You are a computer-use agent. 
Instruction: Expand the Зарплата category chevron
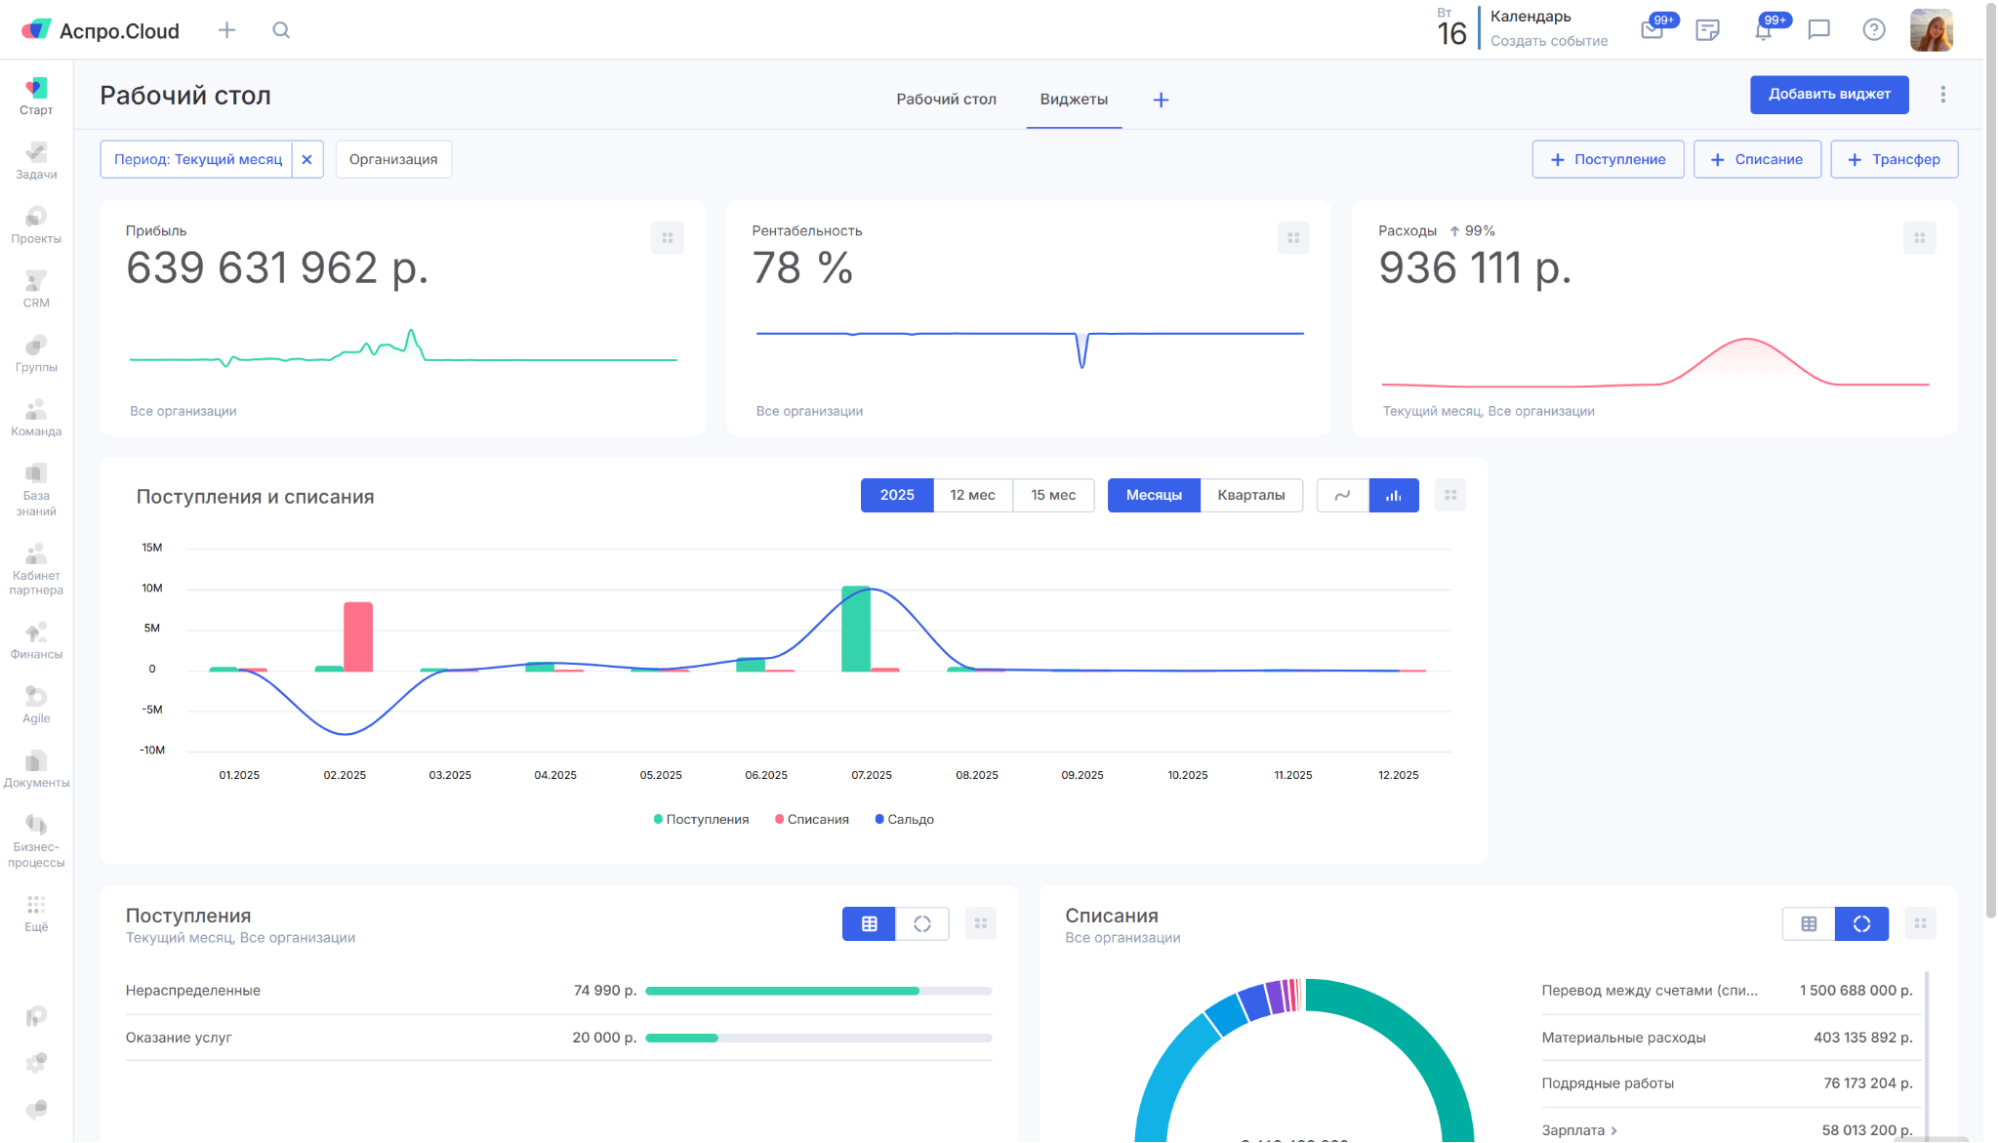click(1614, 1130)
